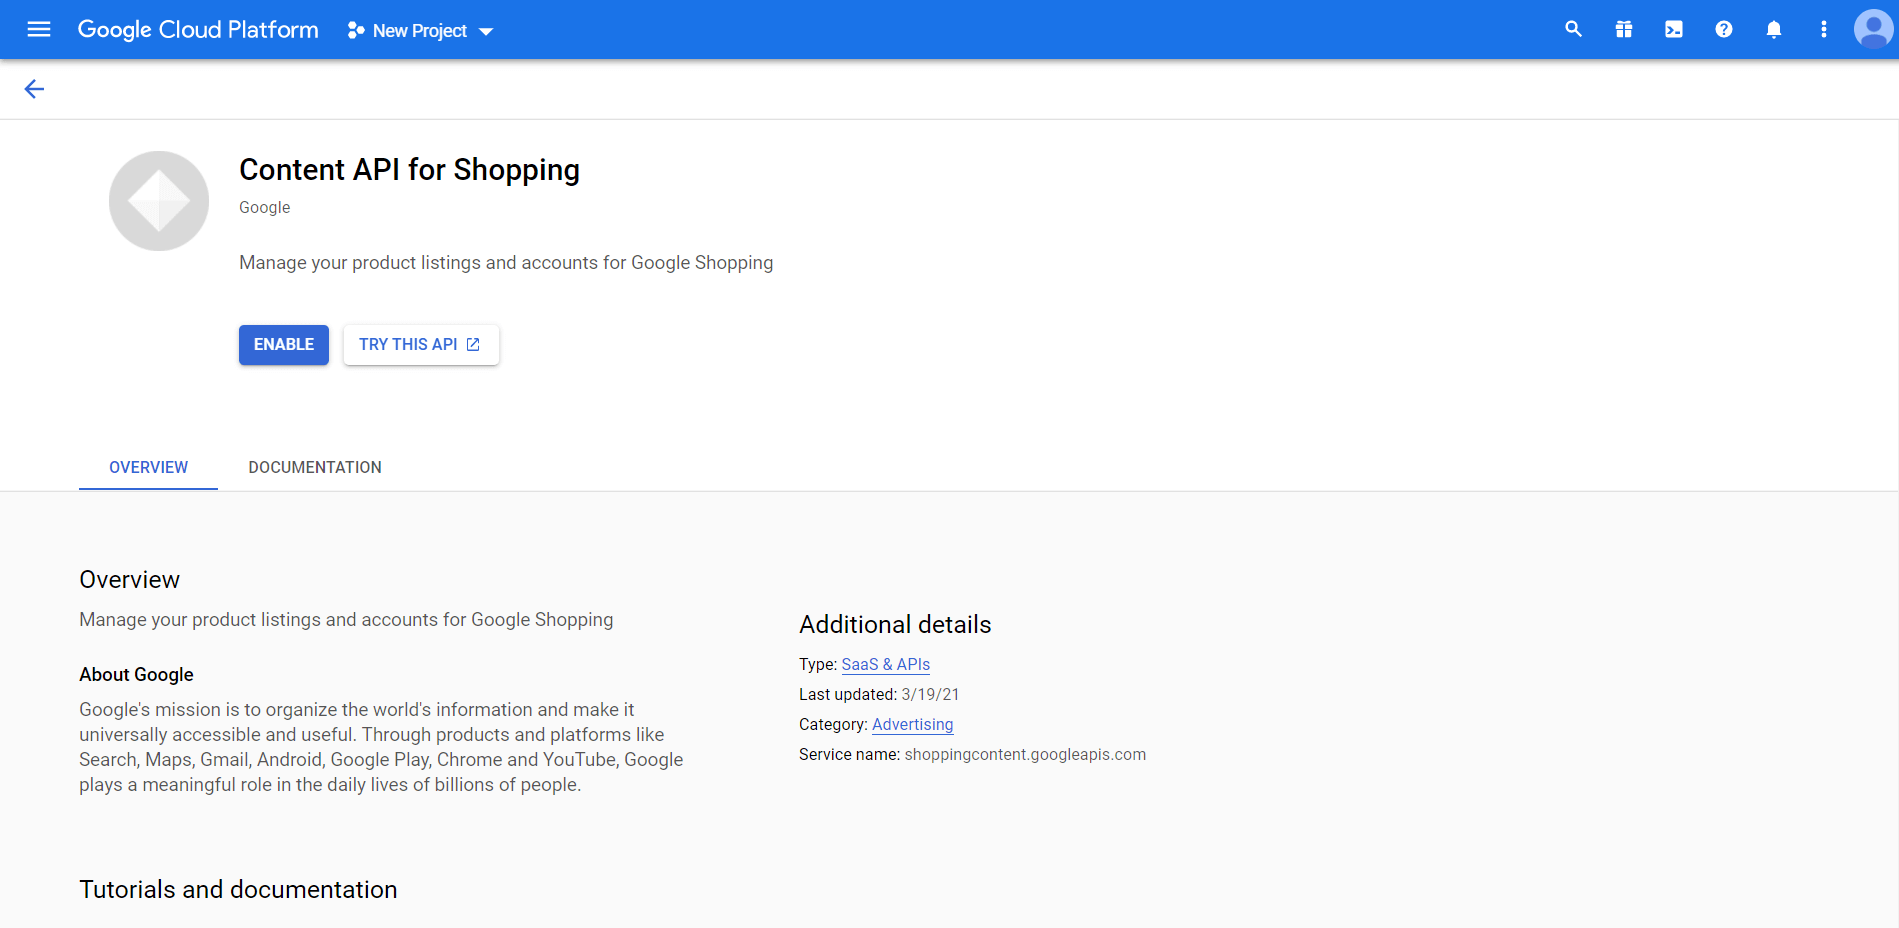Open the hamburger navigation menu
Viewport: 1899px width, 928px height.
point(39,29)
